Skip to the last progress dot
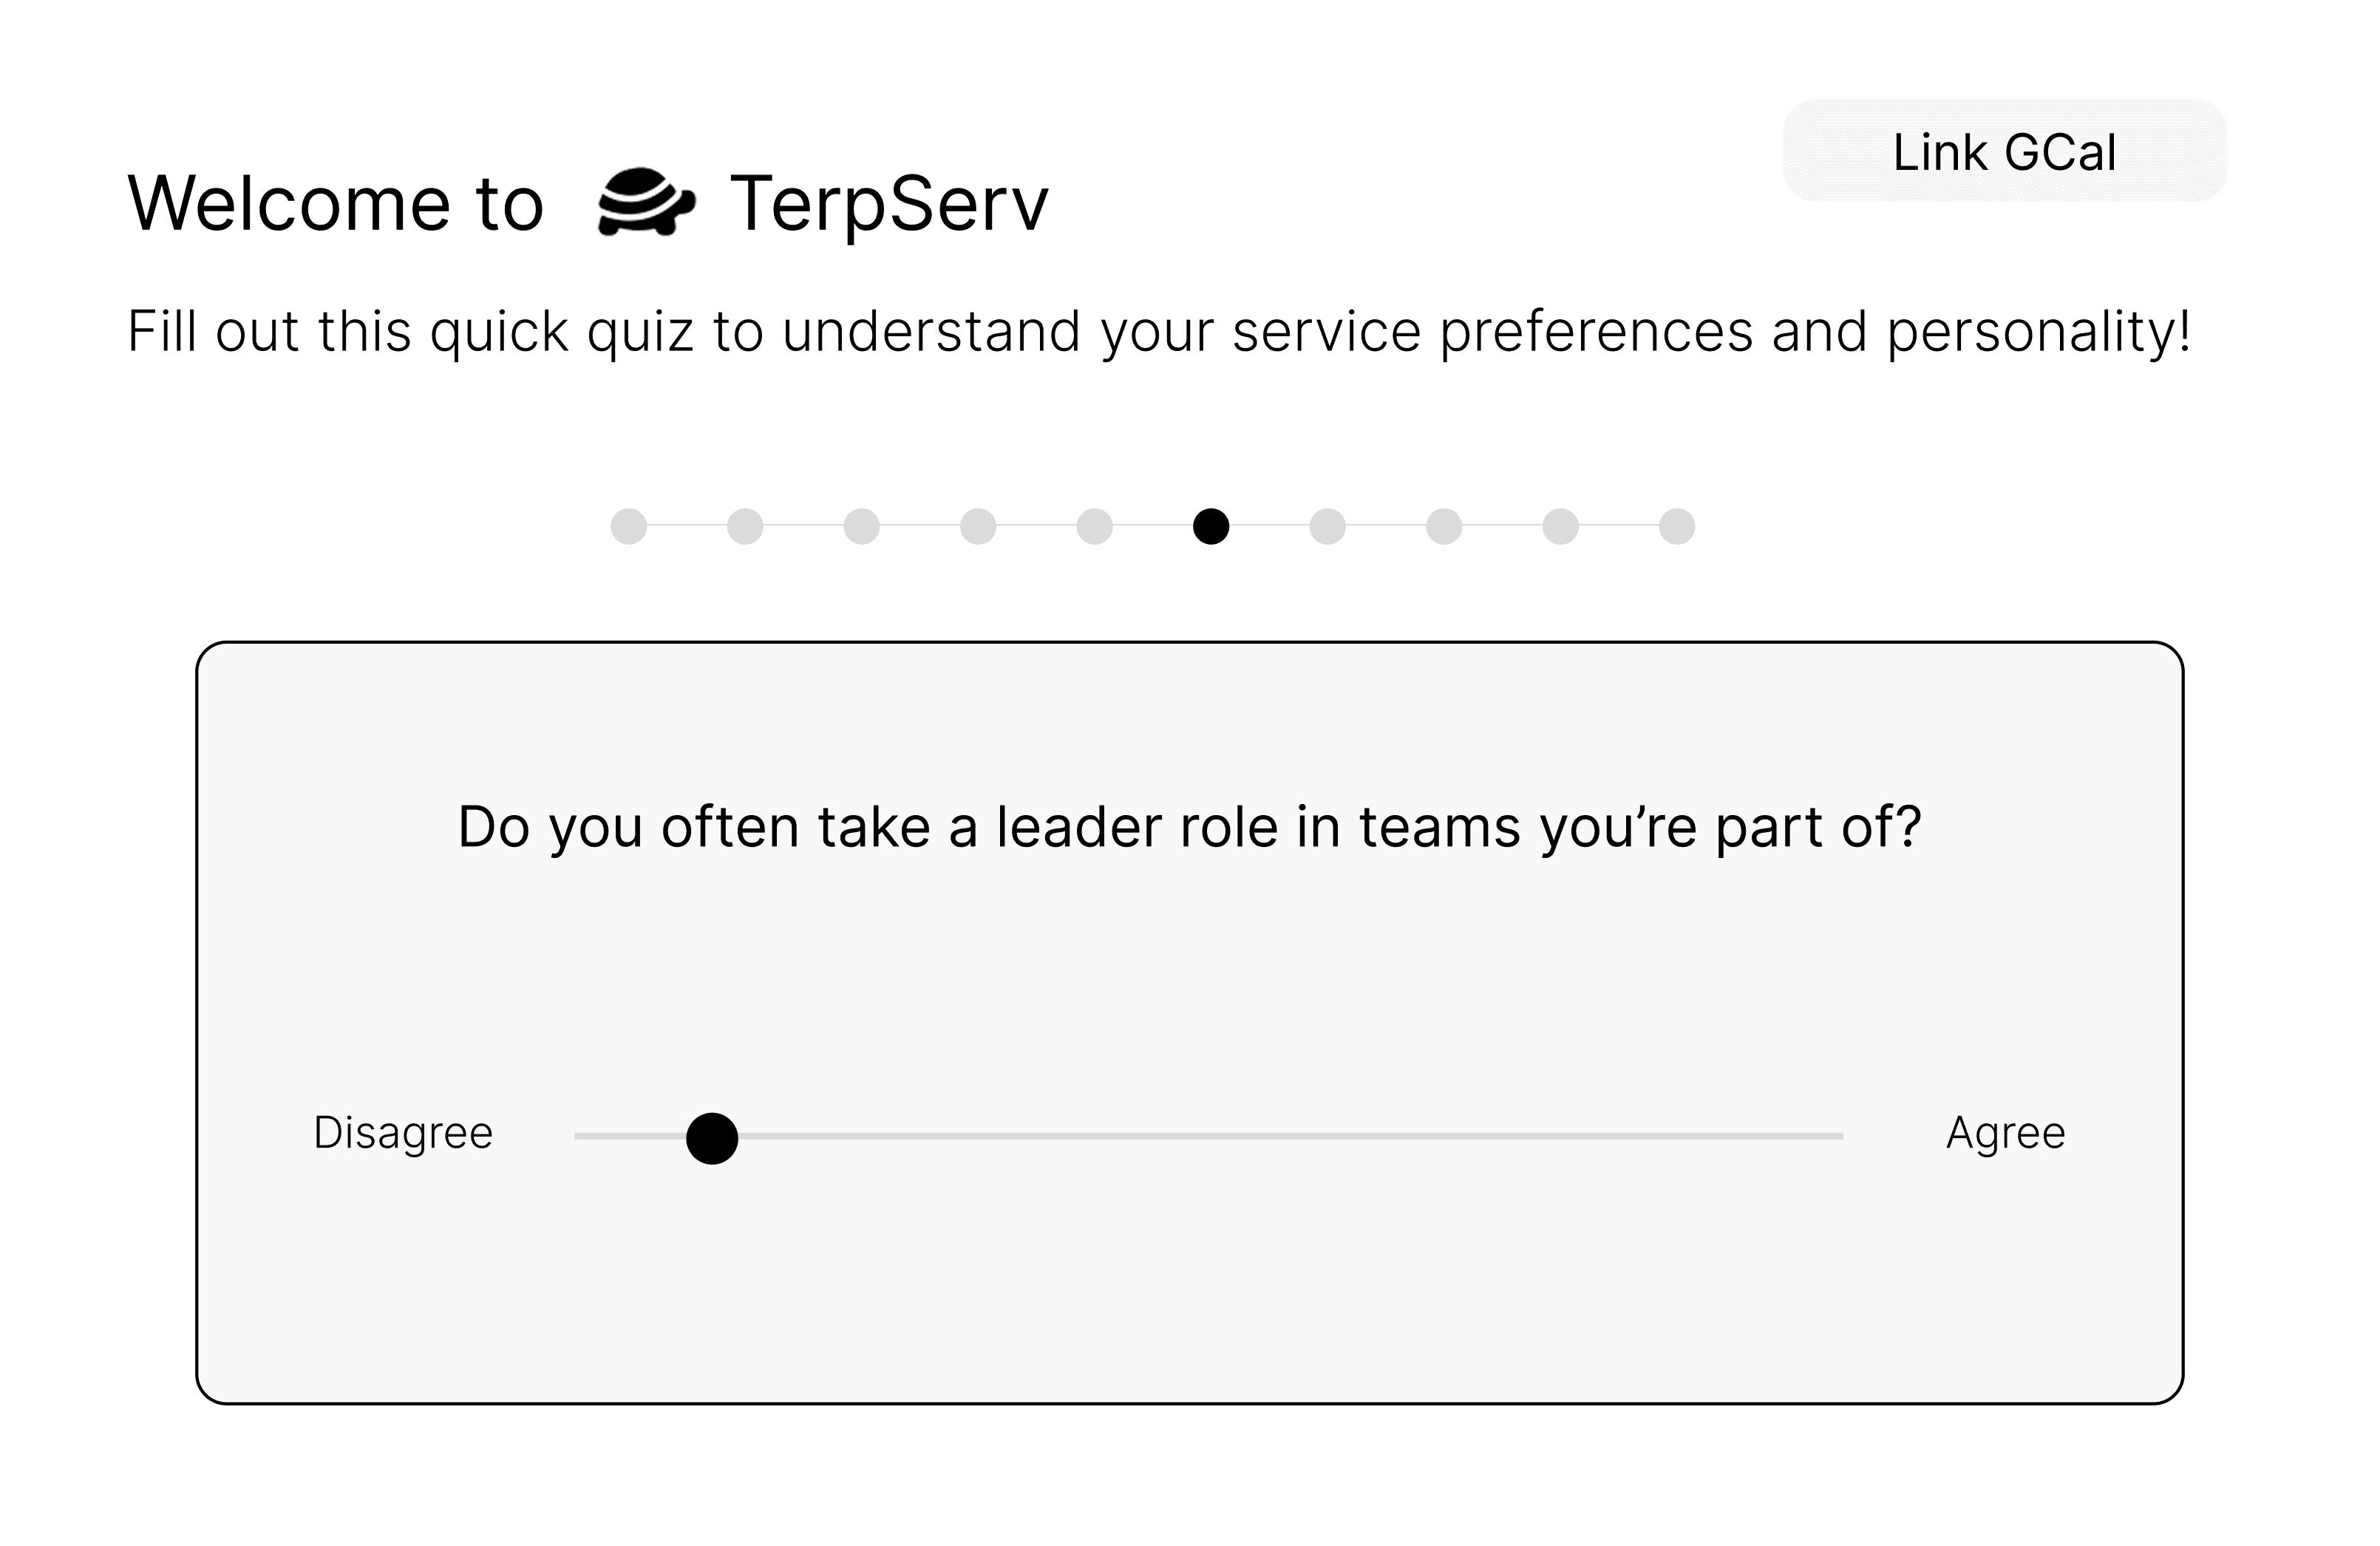Image resolution: width=2380 pixels, height=1546 pixels. (x=1677, y=526)
